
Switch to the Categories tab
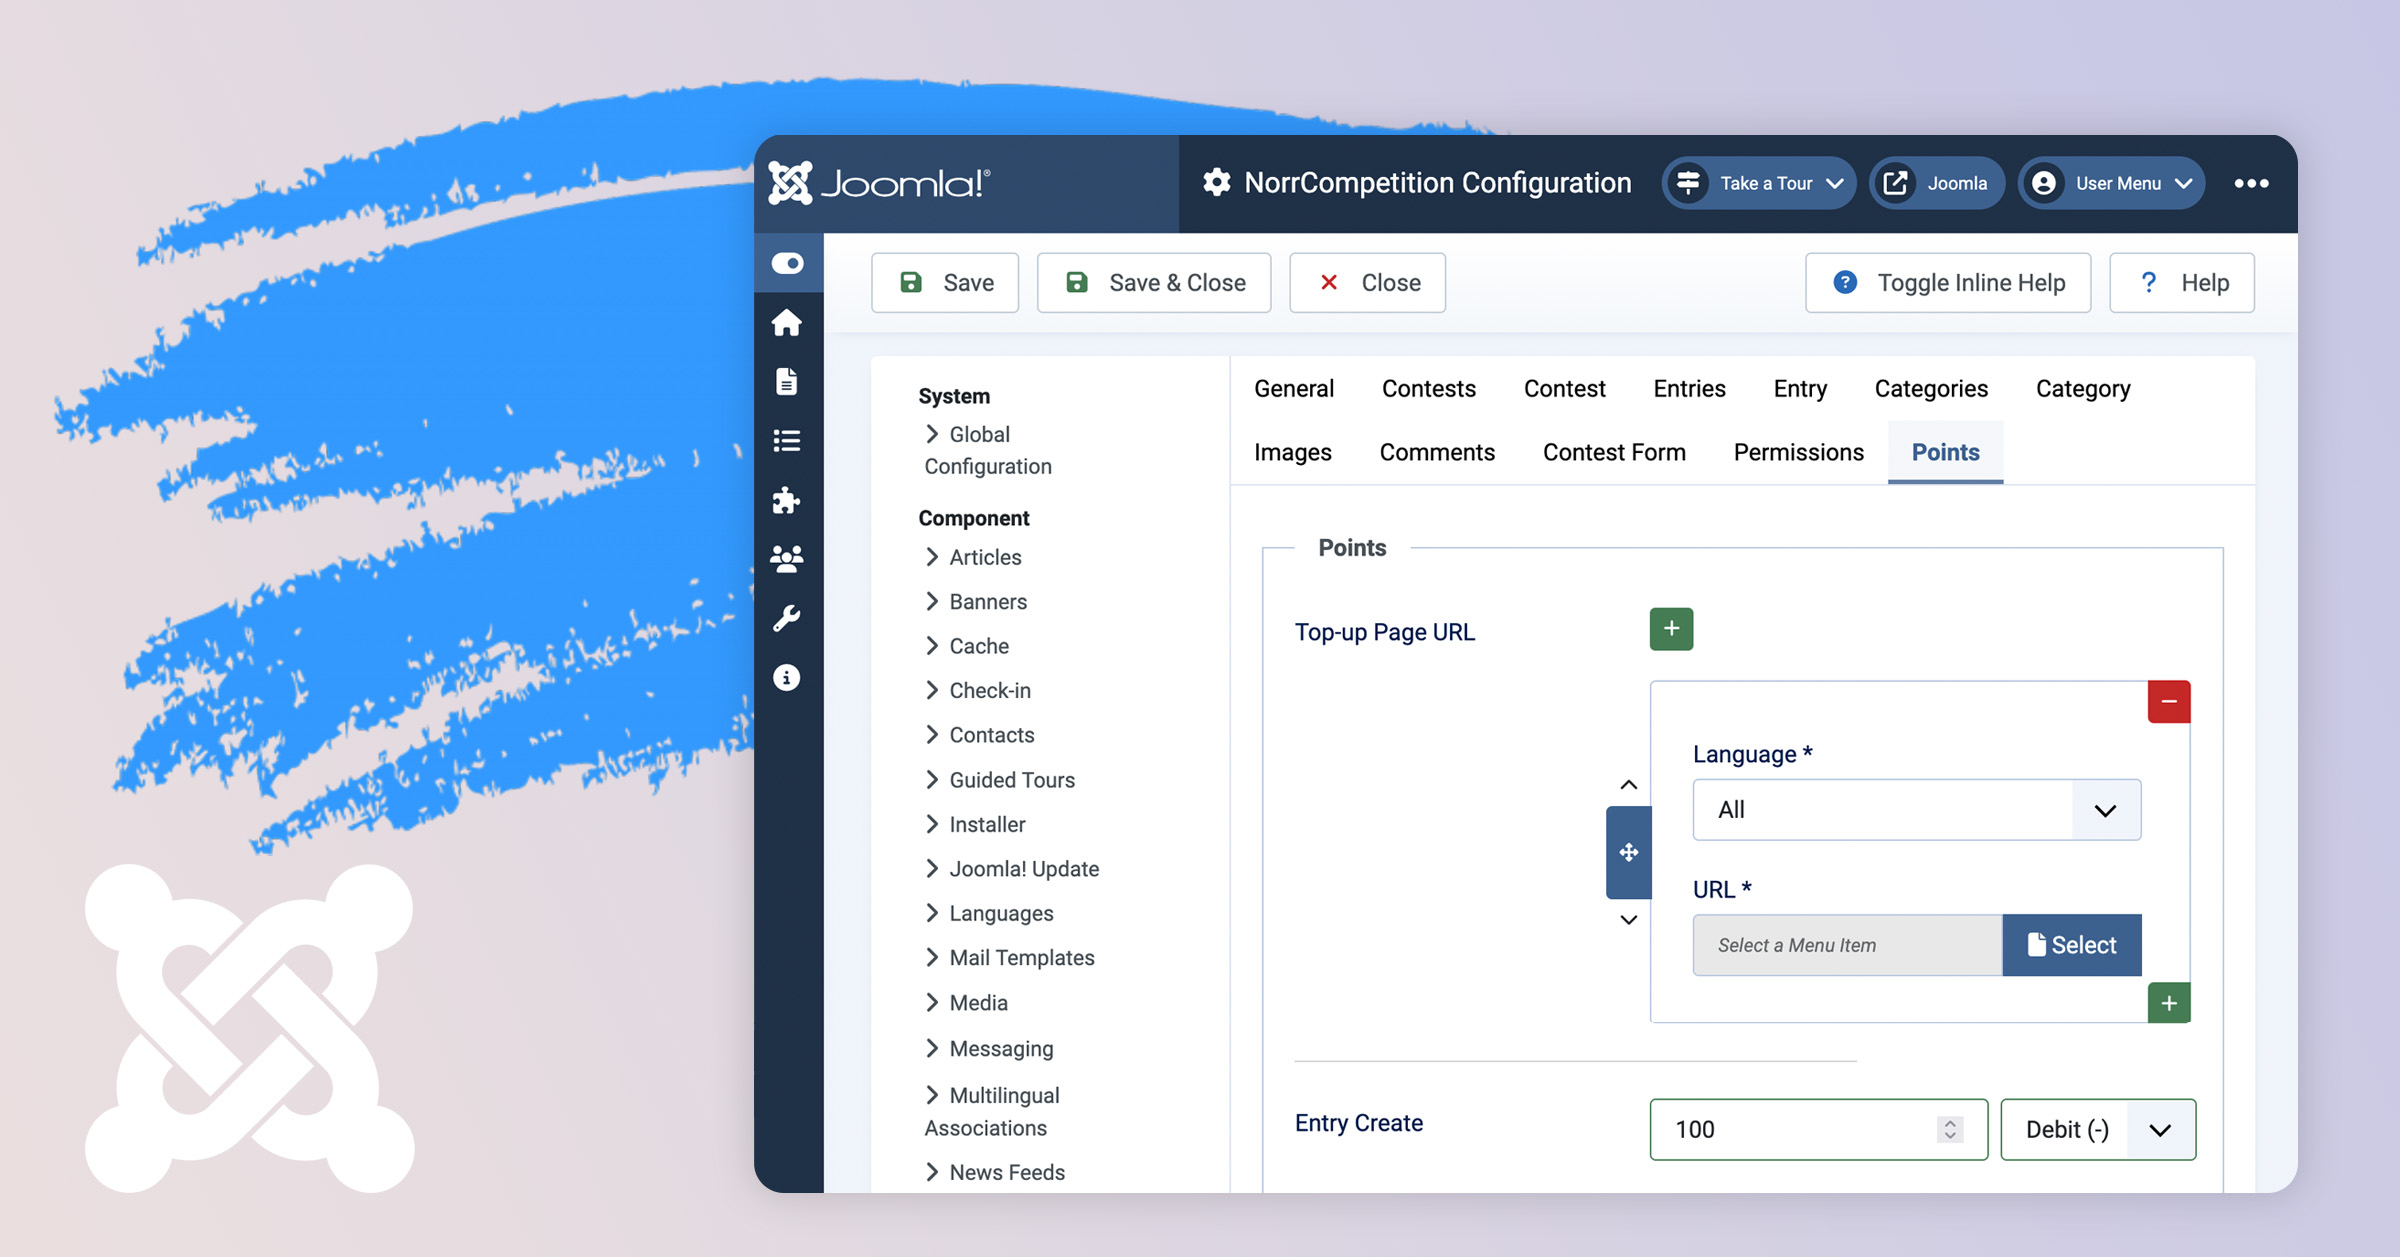tap(1932, 389)
